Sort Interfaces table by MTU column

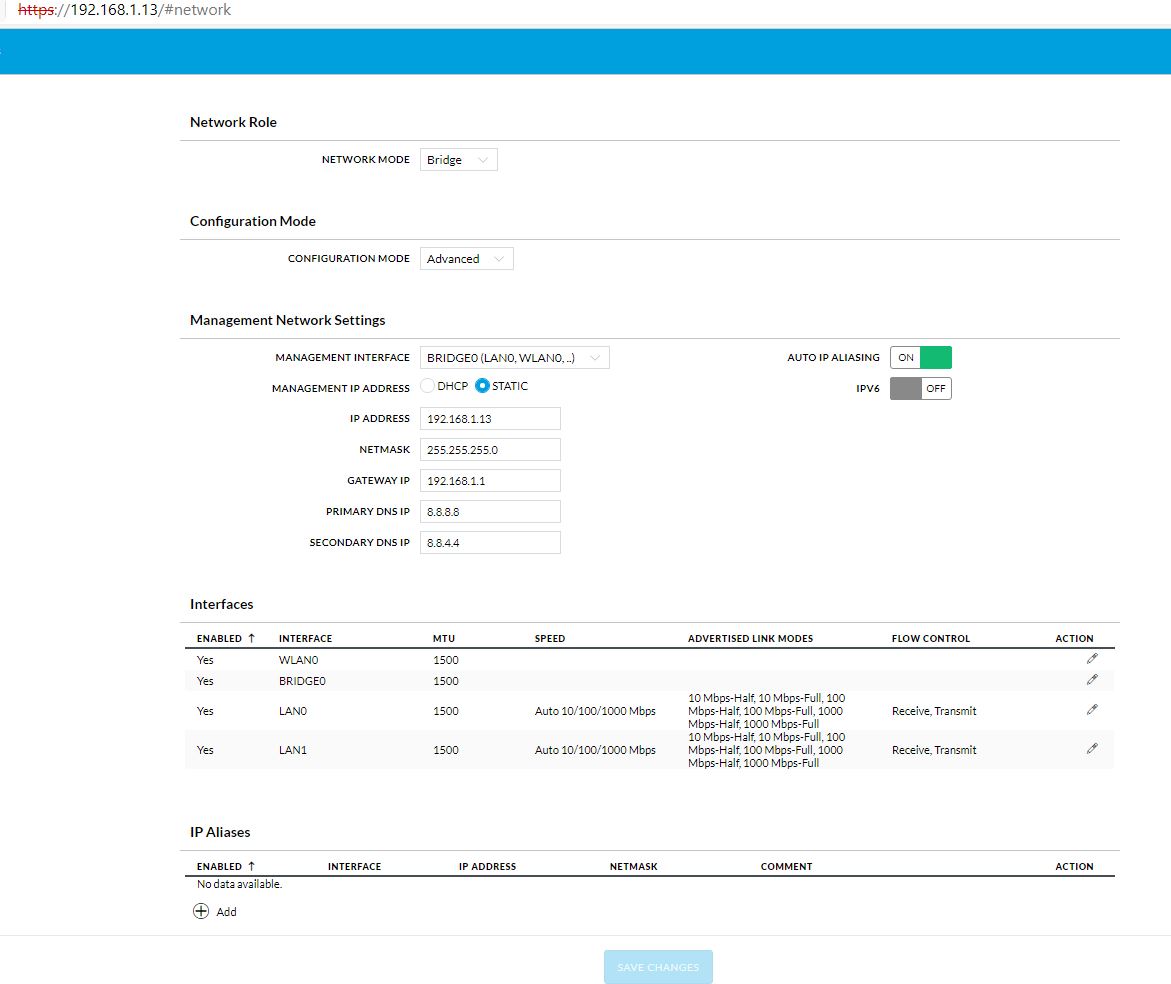point(444,638)
